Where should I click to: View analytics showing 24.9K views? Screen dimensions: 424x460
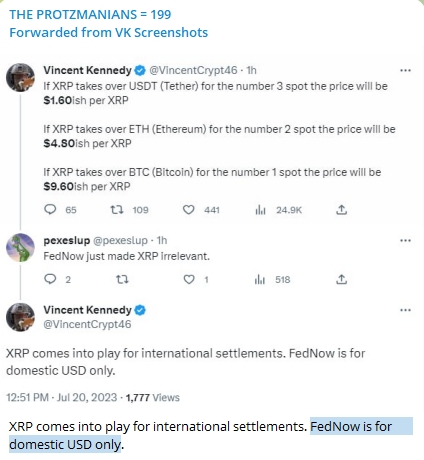260,210
